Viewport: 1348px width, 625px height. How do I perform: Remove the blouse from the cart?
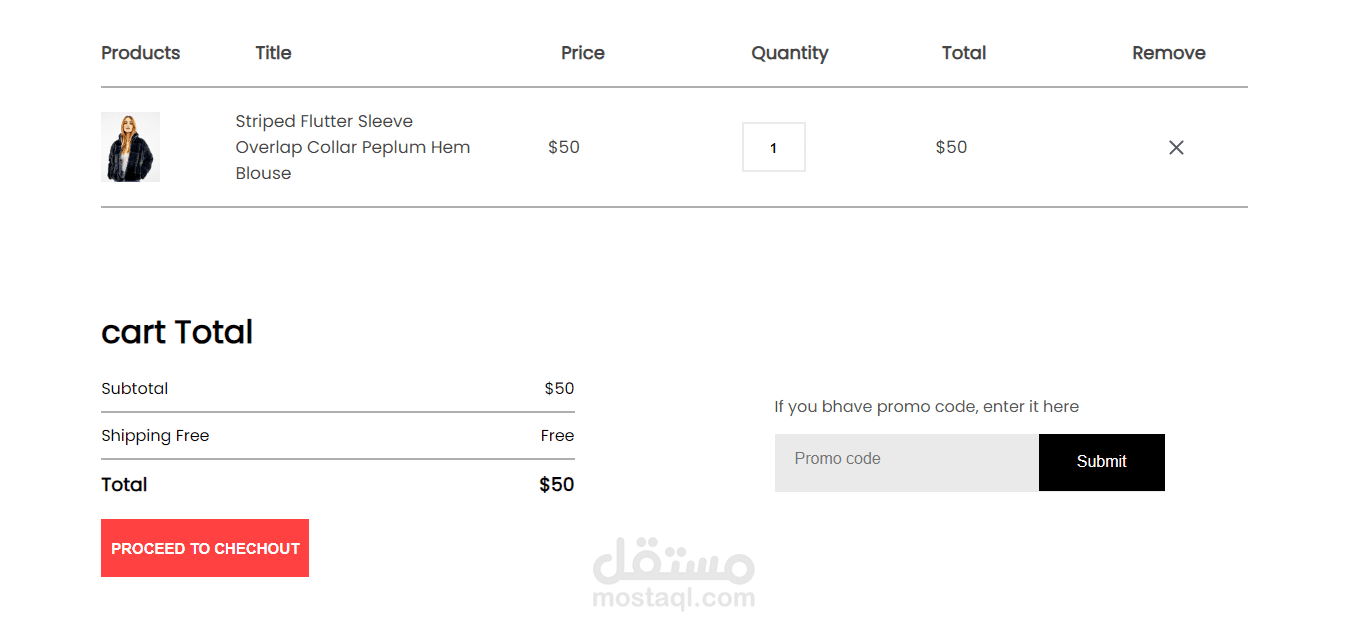point(1176,148)
